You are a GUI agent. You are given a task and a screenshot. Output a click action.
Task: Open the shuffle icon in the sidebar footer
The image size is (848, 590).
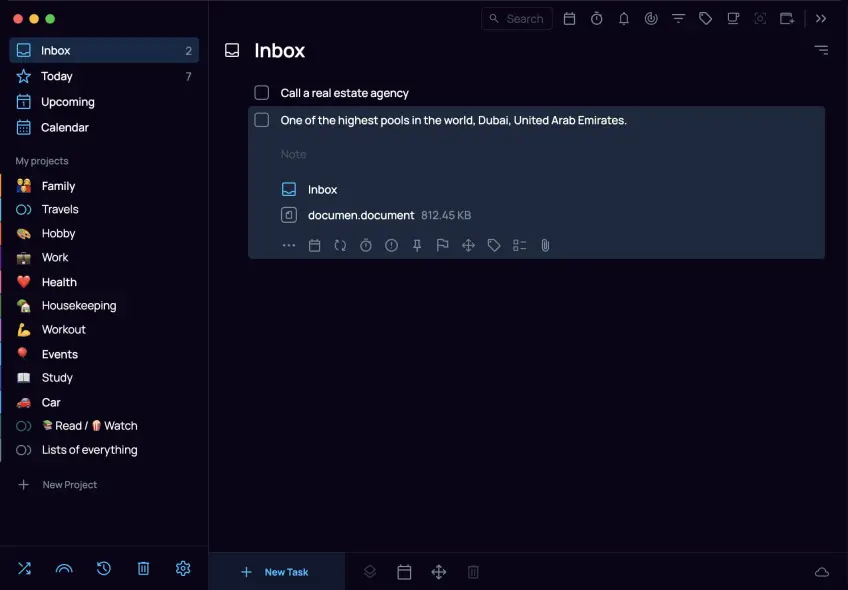[25, 568]
